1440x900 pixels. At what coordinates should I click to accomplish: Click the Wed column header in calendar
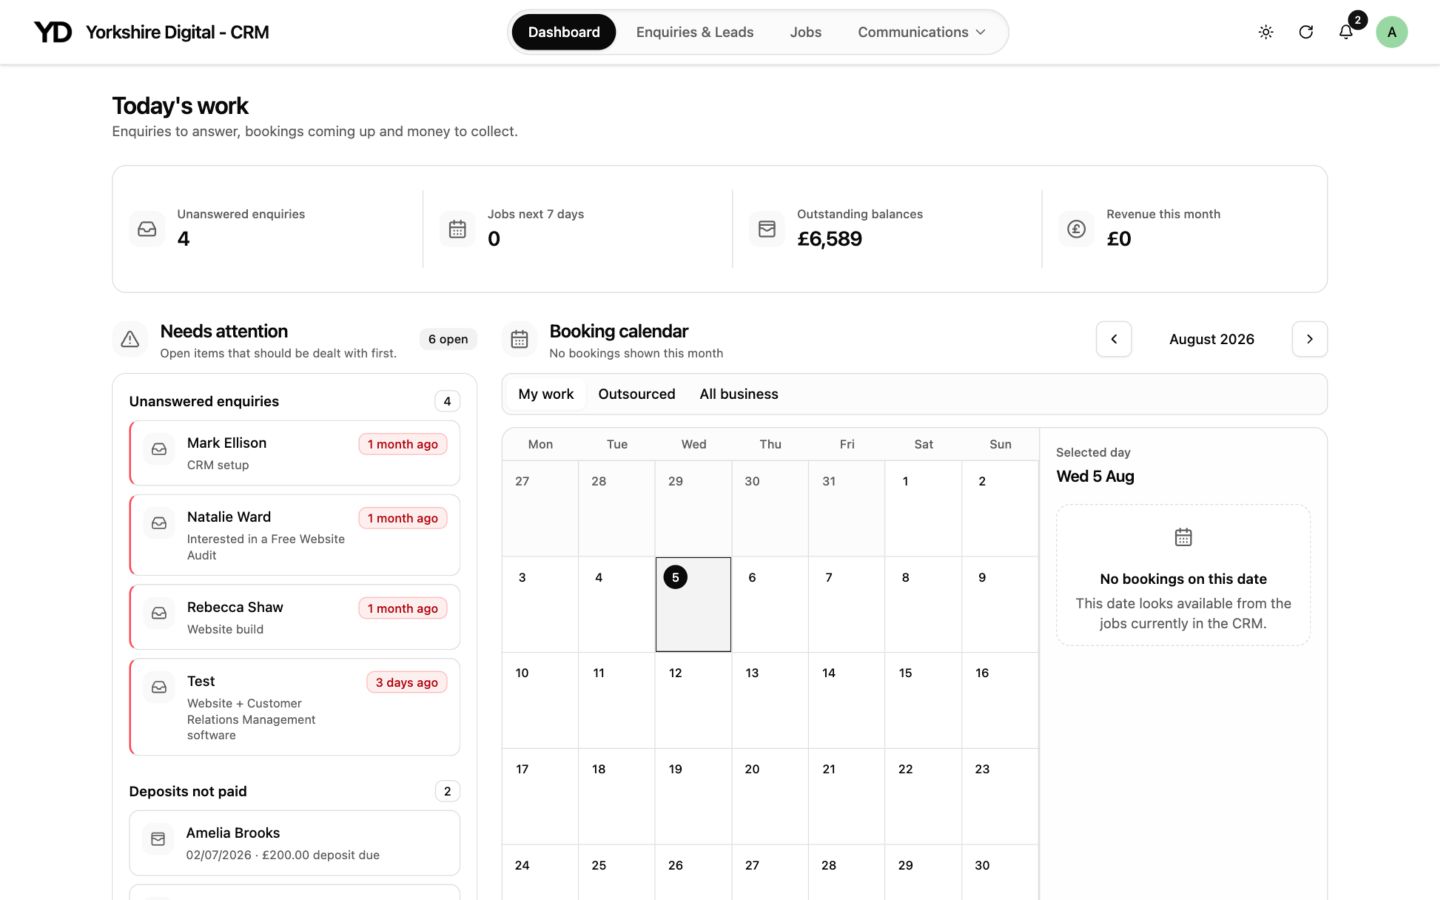[x=694, y=444]
